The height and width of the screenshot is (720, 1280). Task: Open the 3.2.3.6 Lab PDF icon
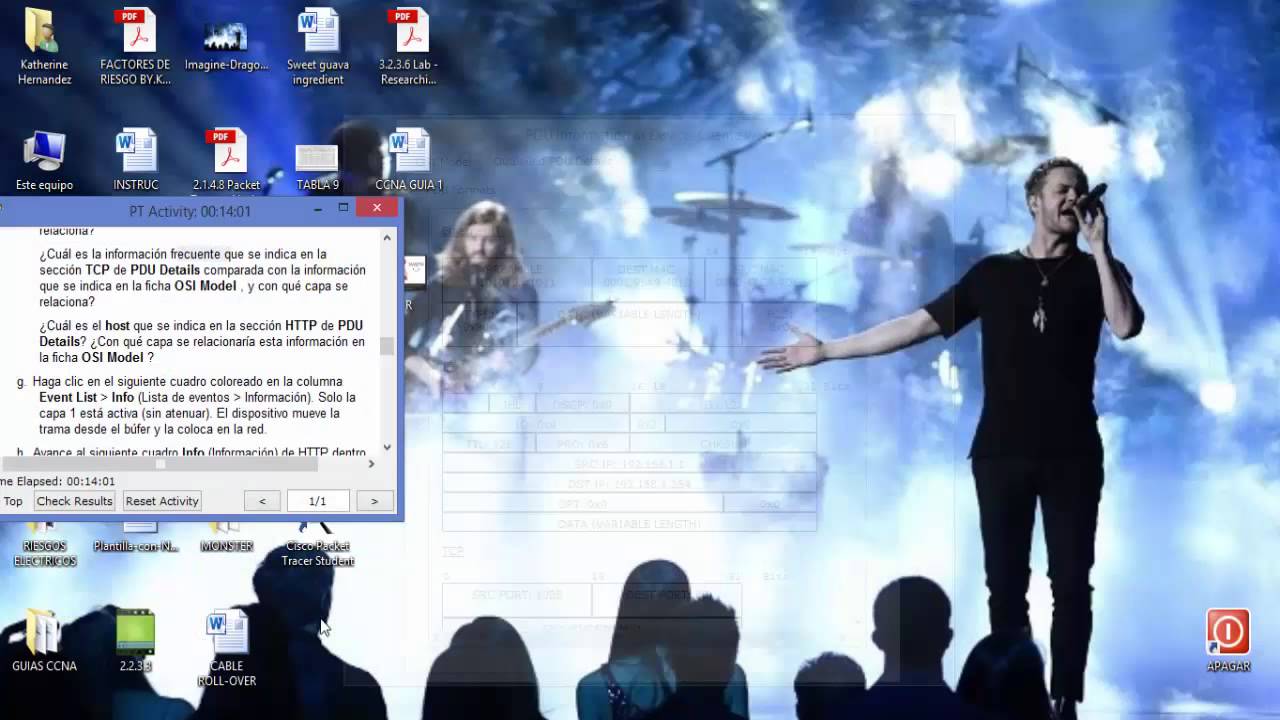pos(408,46)
